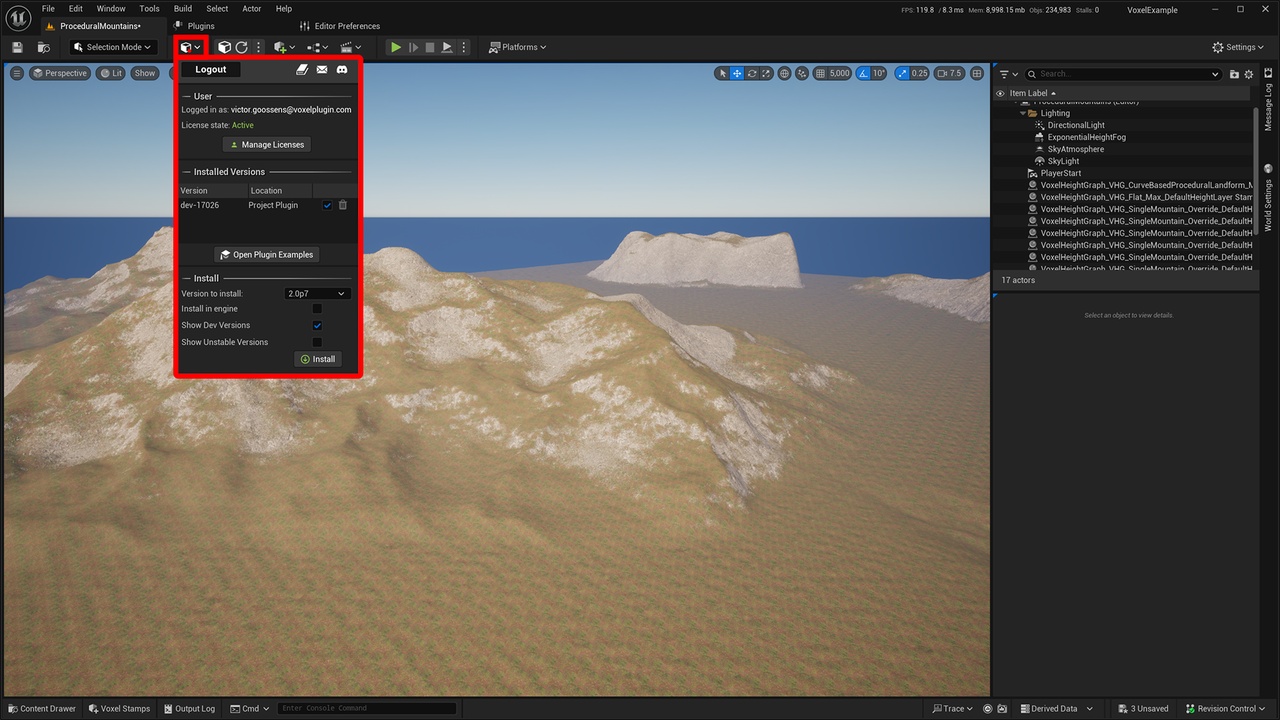The width and height of the screenshot is (1280, 720).
Task: Open the Voxel Plugin cube dropdown
Action: click(190, 47)
